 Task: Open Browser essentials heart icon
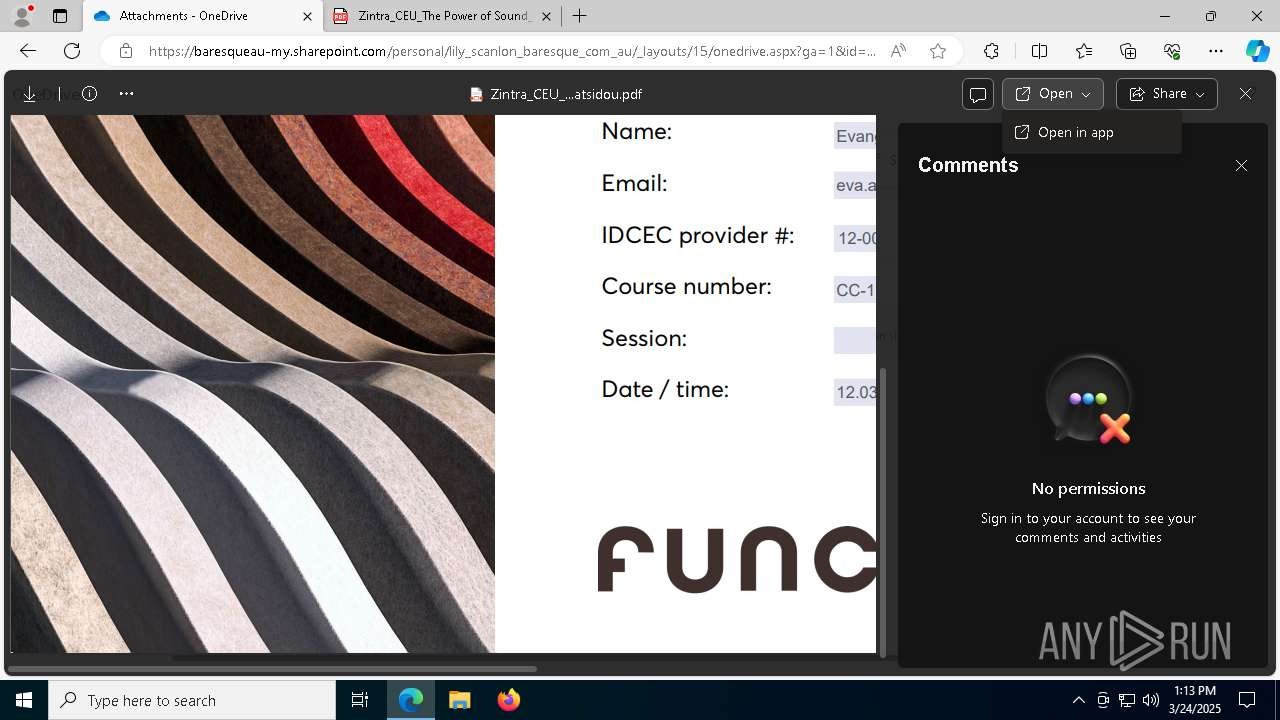click(1172, 51)
